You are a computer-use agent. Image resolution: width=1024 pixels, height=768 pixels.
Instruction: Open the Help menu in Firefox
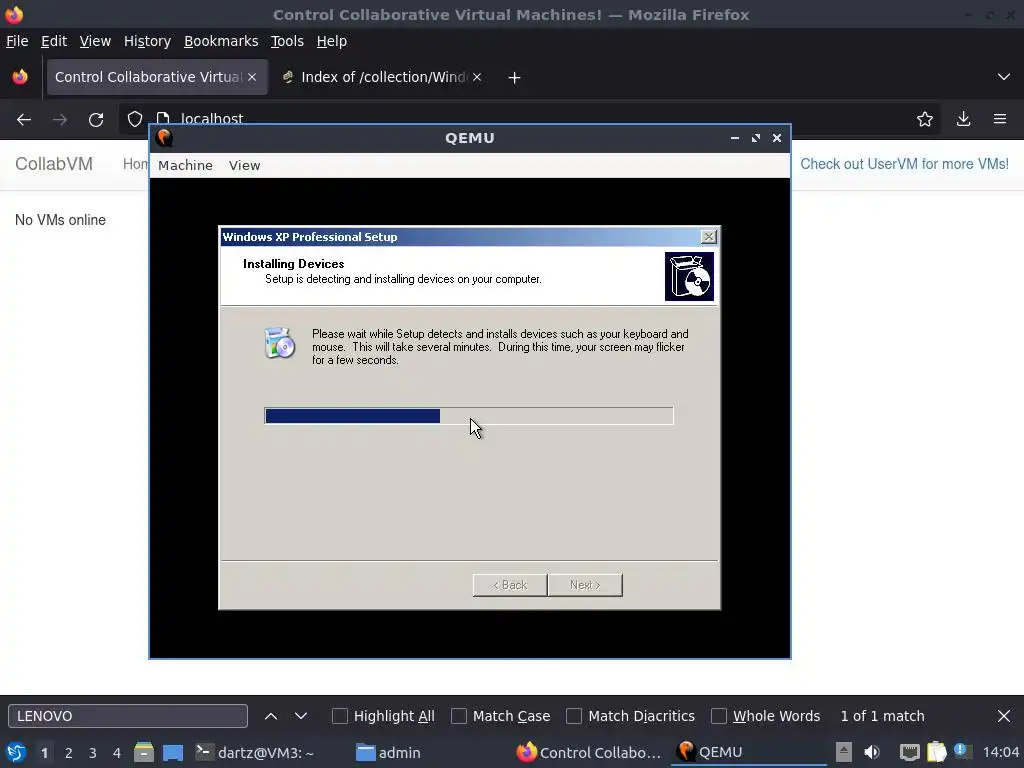tap(331, 41)
